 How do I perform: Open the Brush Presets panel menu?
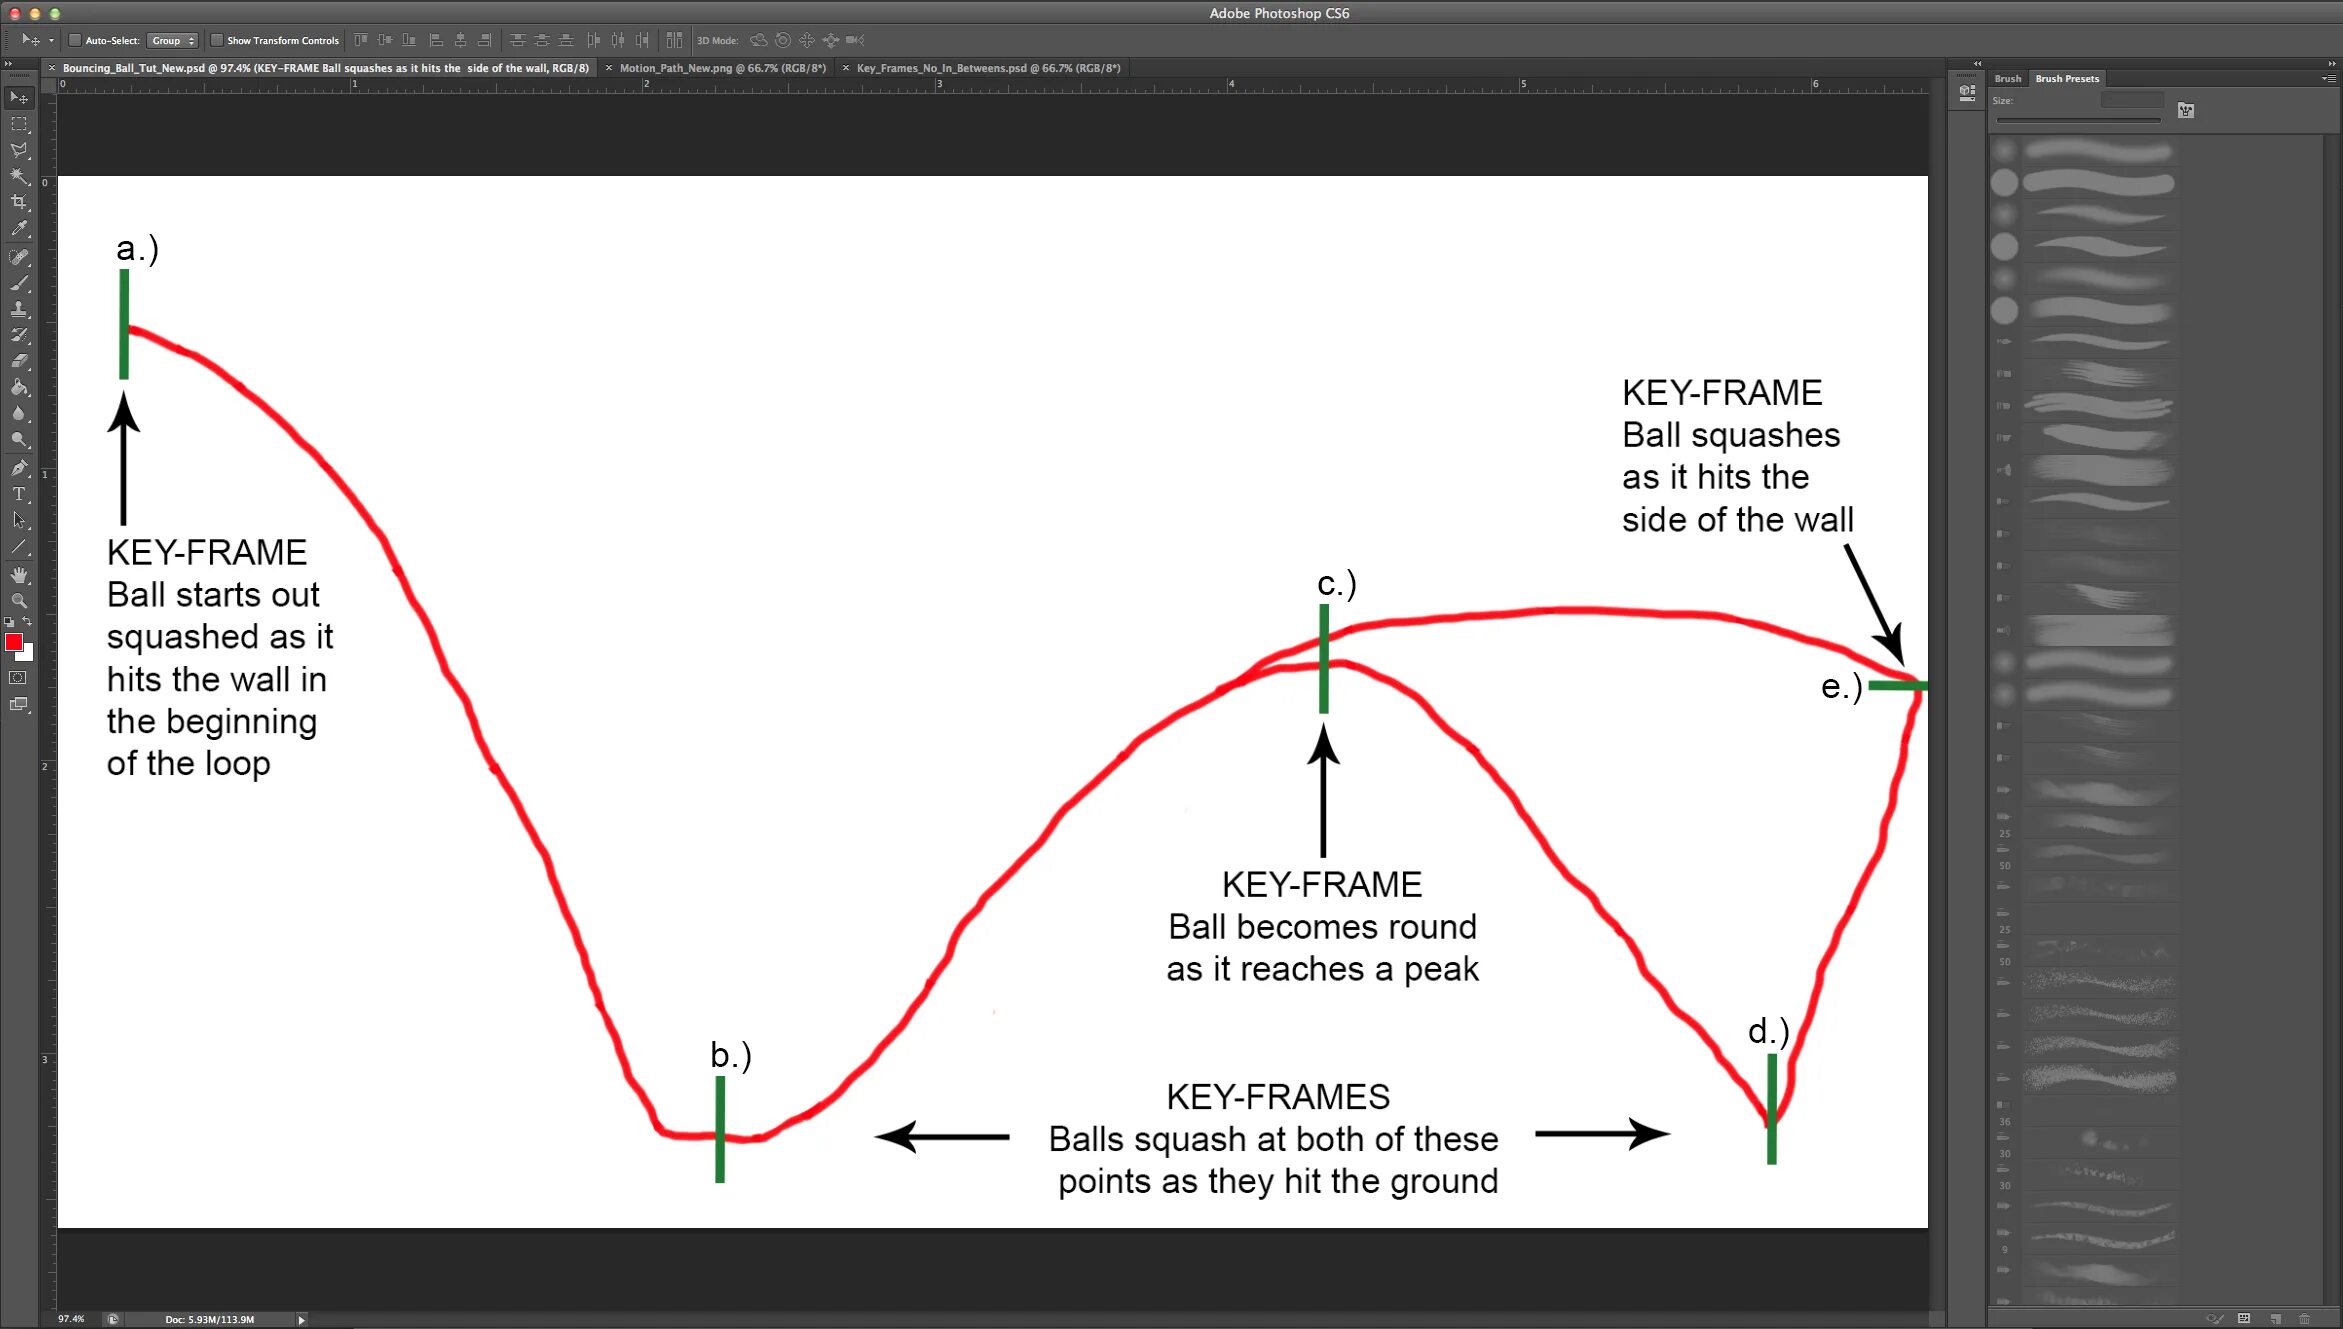pos(2327,78)
